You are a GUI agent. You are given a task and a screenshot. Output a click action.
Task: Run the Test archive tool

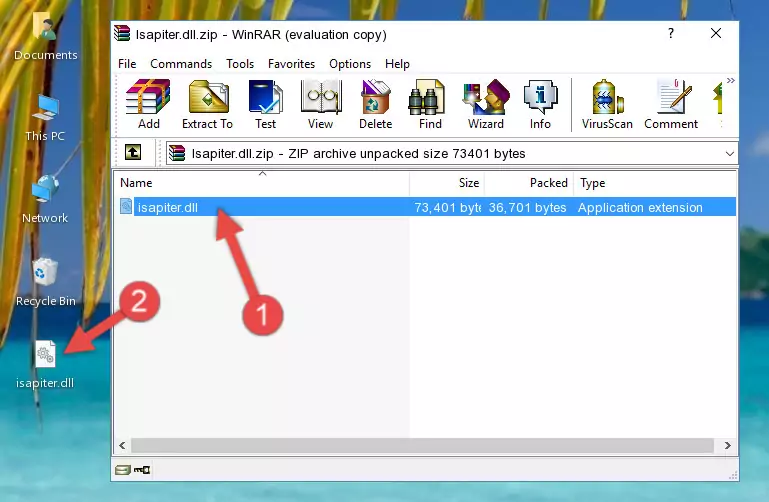click(x=265, y=104)
